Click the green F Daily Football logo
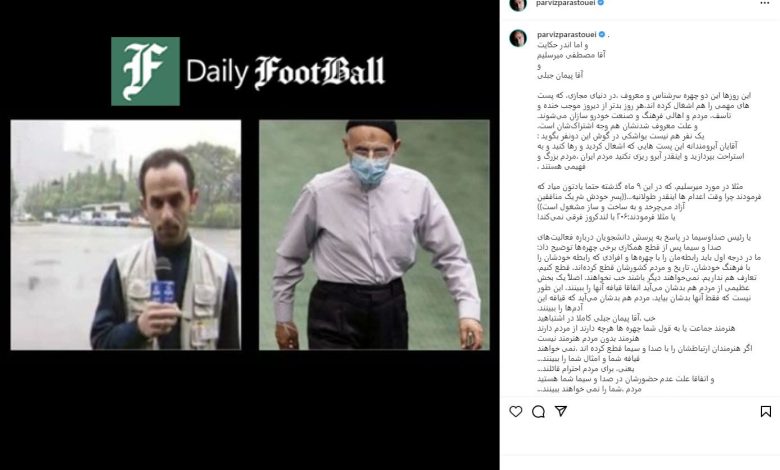 pos(145,71)
